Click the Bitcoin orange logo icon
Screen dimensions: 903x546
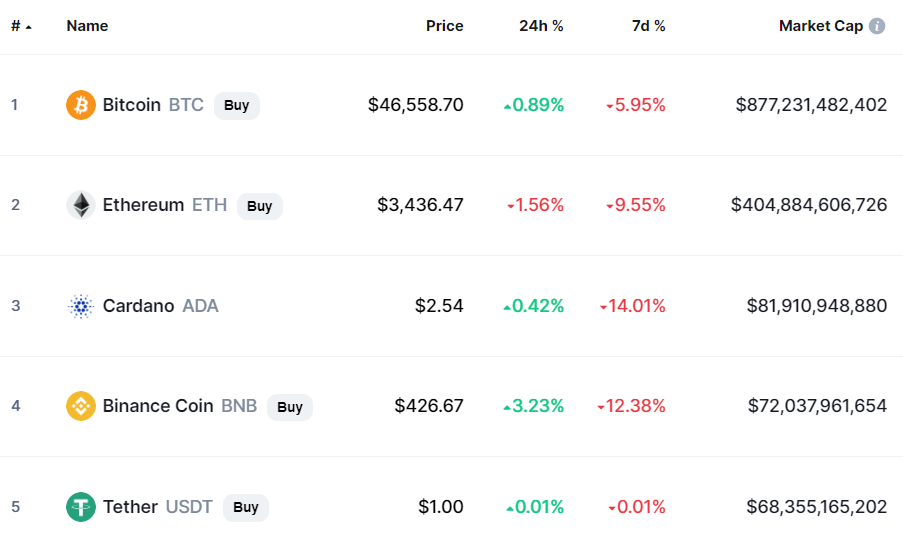tap(81, 105)
